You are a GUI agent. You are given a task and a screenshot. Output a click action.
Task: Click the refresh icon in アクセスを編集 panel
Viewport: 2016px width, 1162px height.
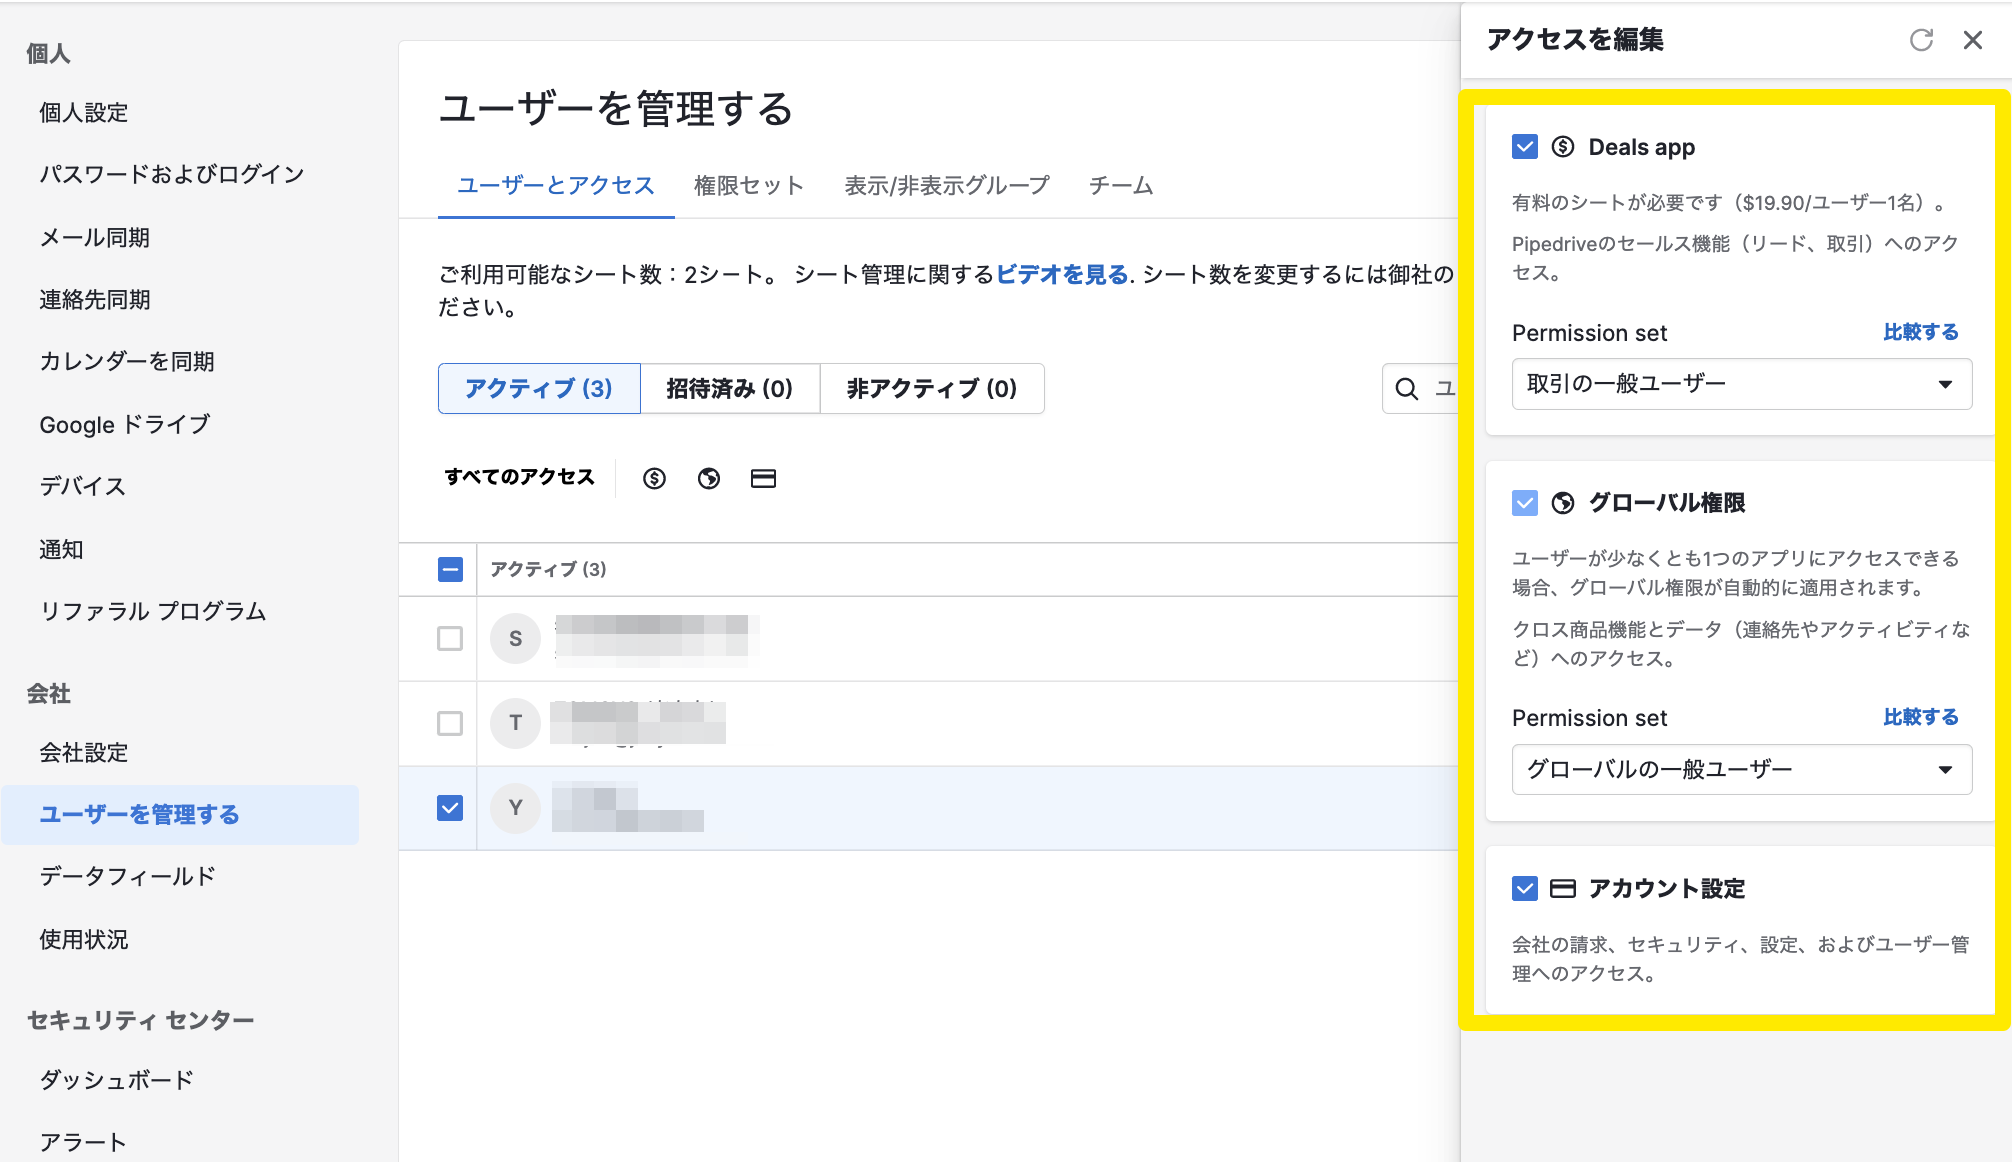1921,40
